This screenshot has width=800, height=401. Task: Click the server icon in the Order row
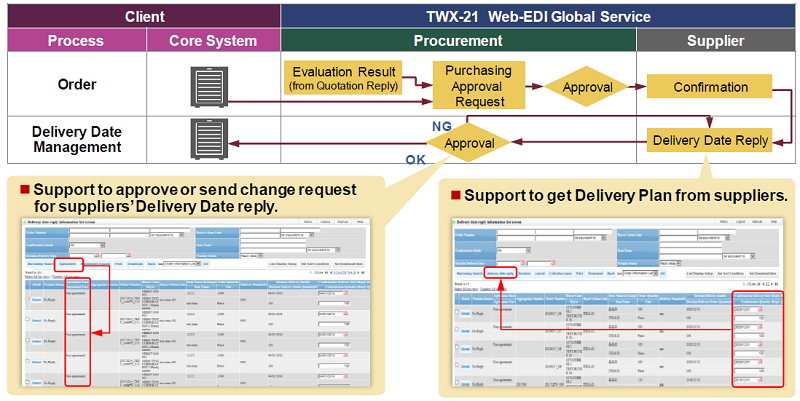click(210, 87)
